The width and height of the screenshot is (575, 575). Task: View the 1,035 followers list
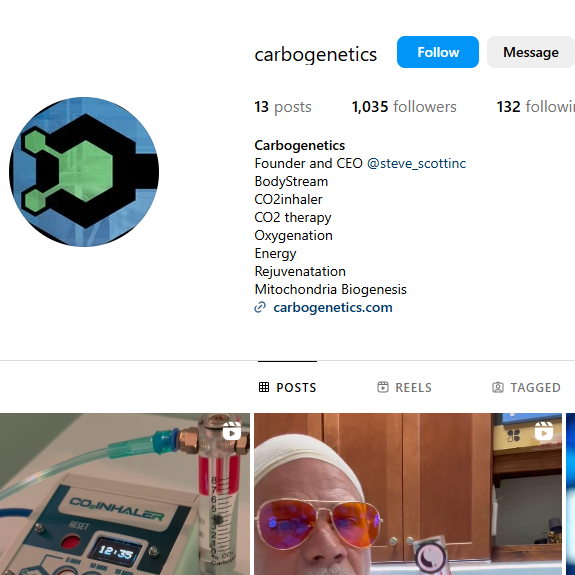click(x=404, y=107)
